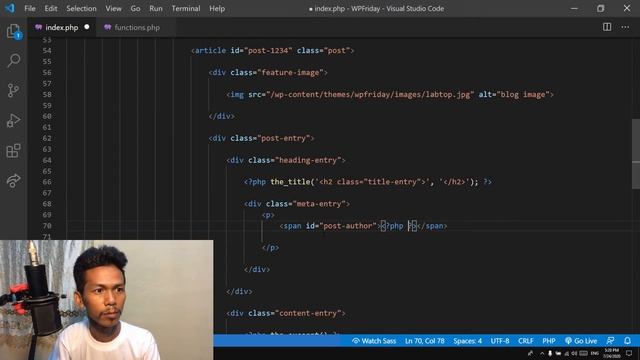Select language mode PHP in status bar
The image size is (640, 360).
(549, 341)
